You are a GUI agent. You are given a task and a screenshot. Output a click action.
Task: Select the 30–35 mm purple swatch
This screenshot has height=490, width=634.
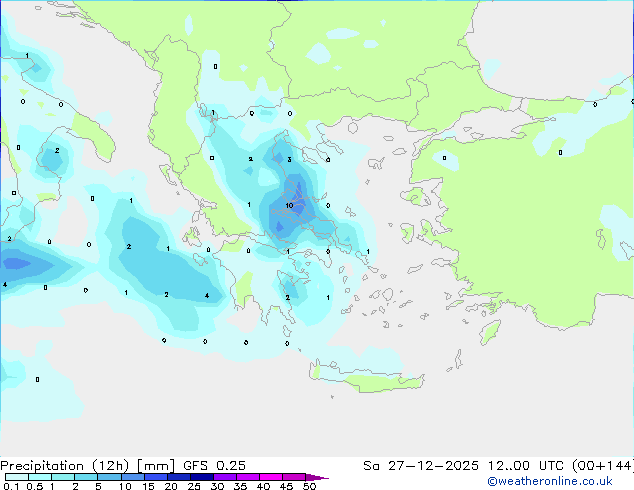tap(225, 477)
